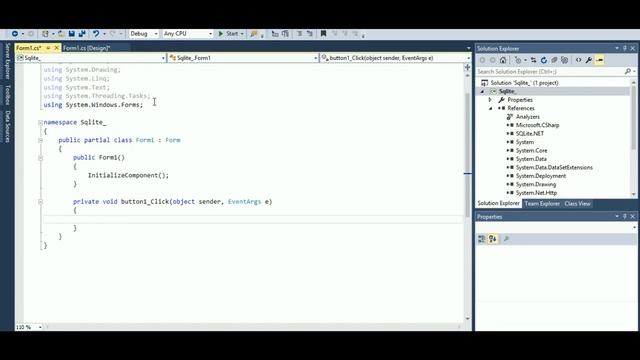The image size is (640, 360).
Task: Open the Sqlite_ project scope dropdown
Action: click(x=91, y=58)
